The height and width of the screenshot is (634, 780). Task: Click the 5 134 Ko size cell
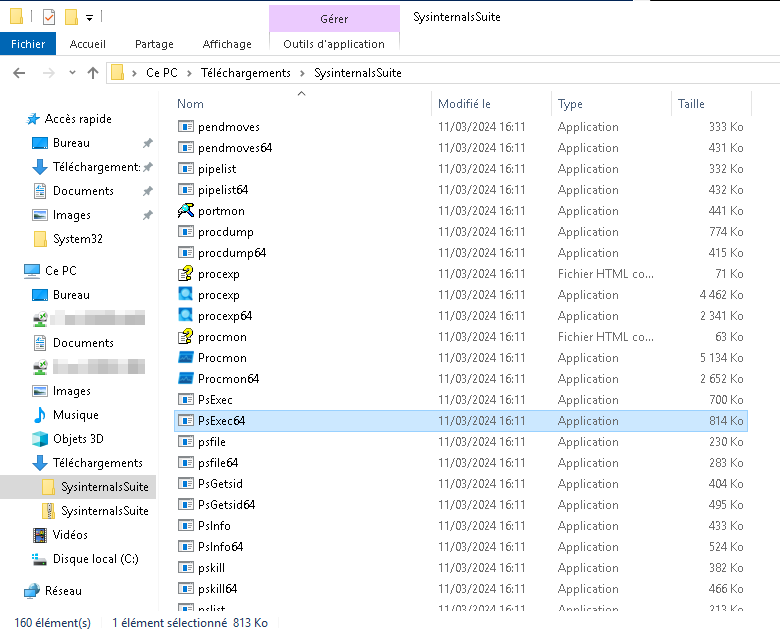[x=721, y=358]
